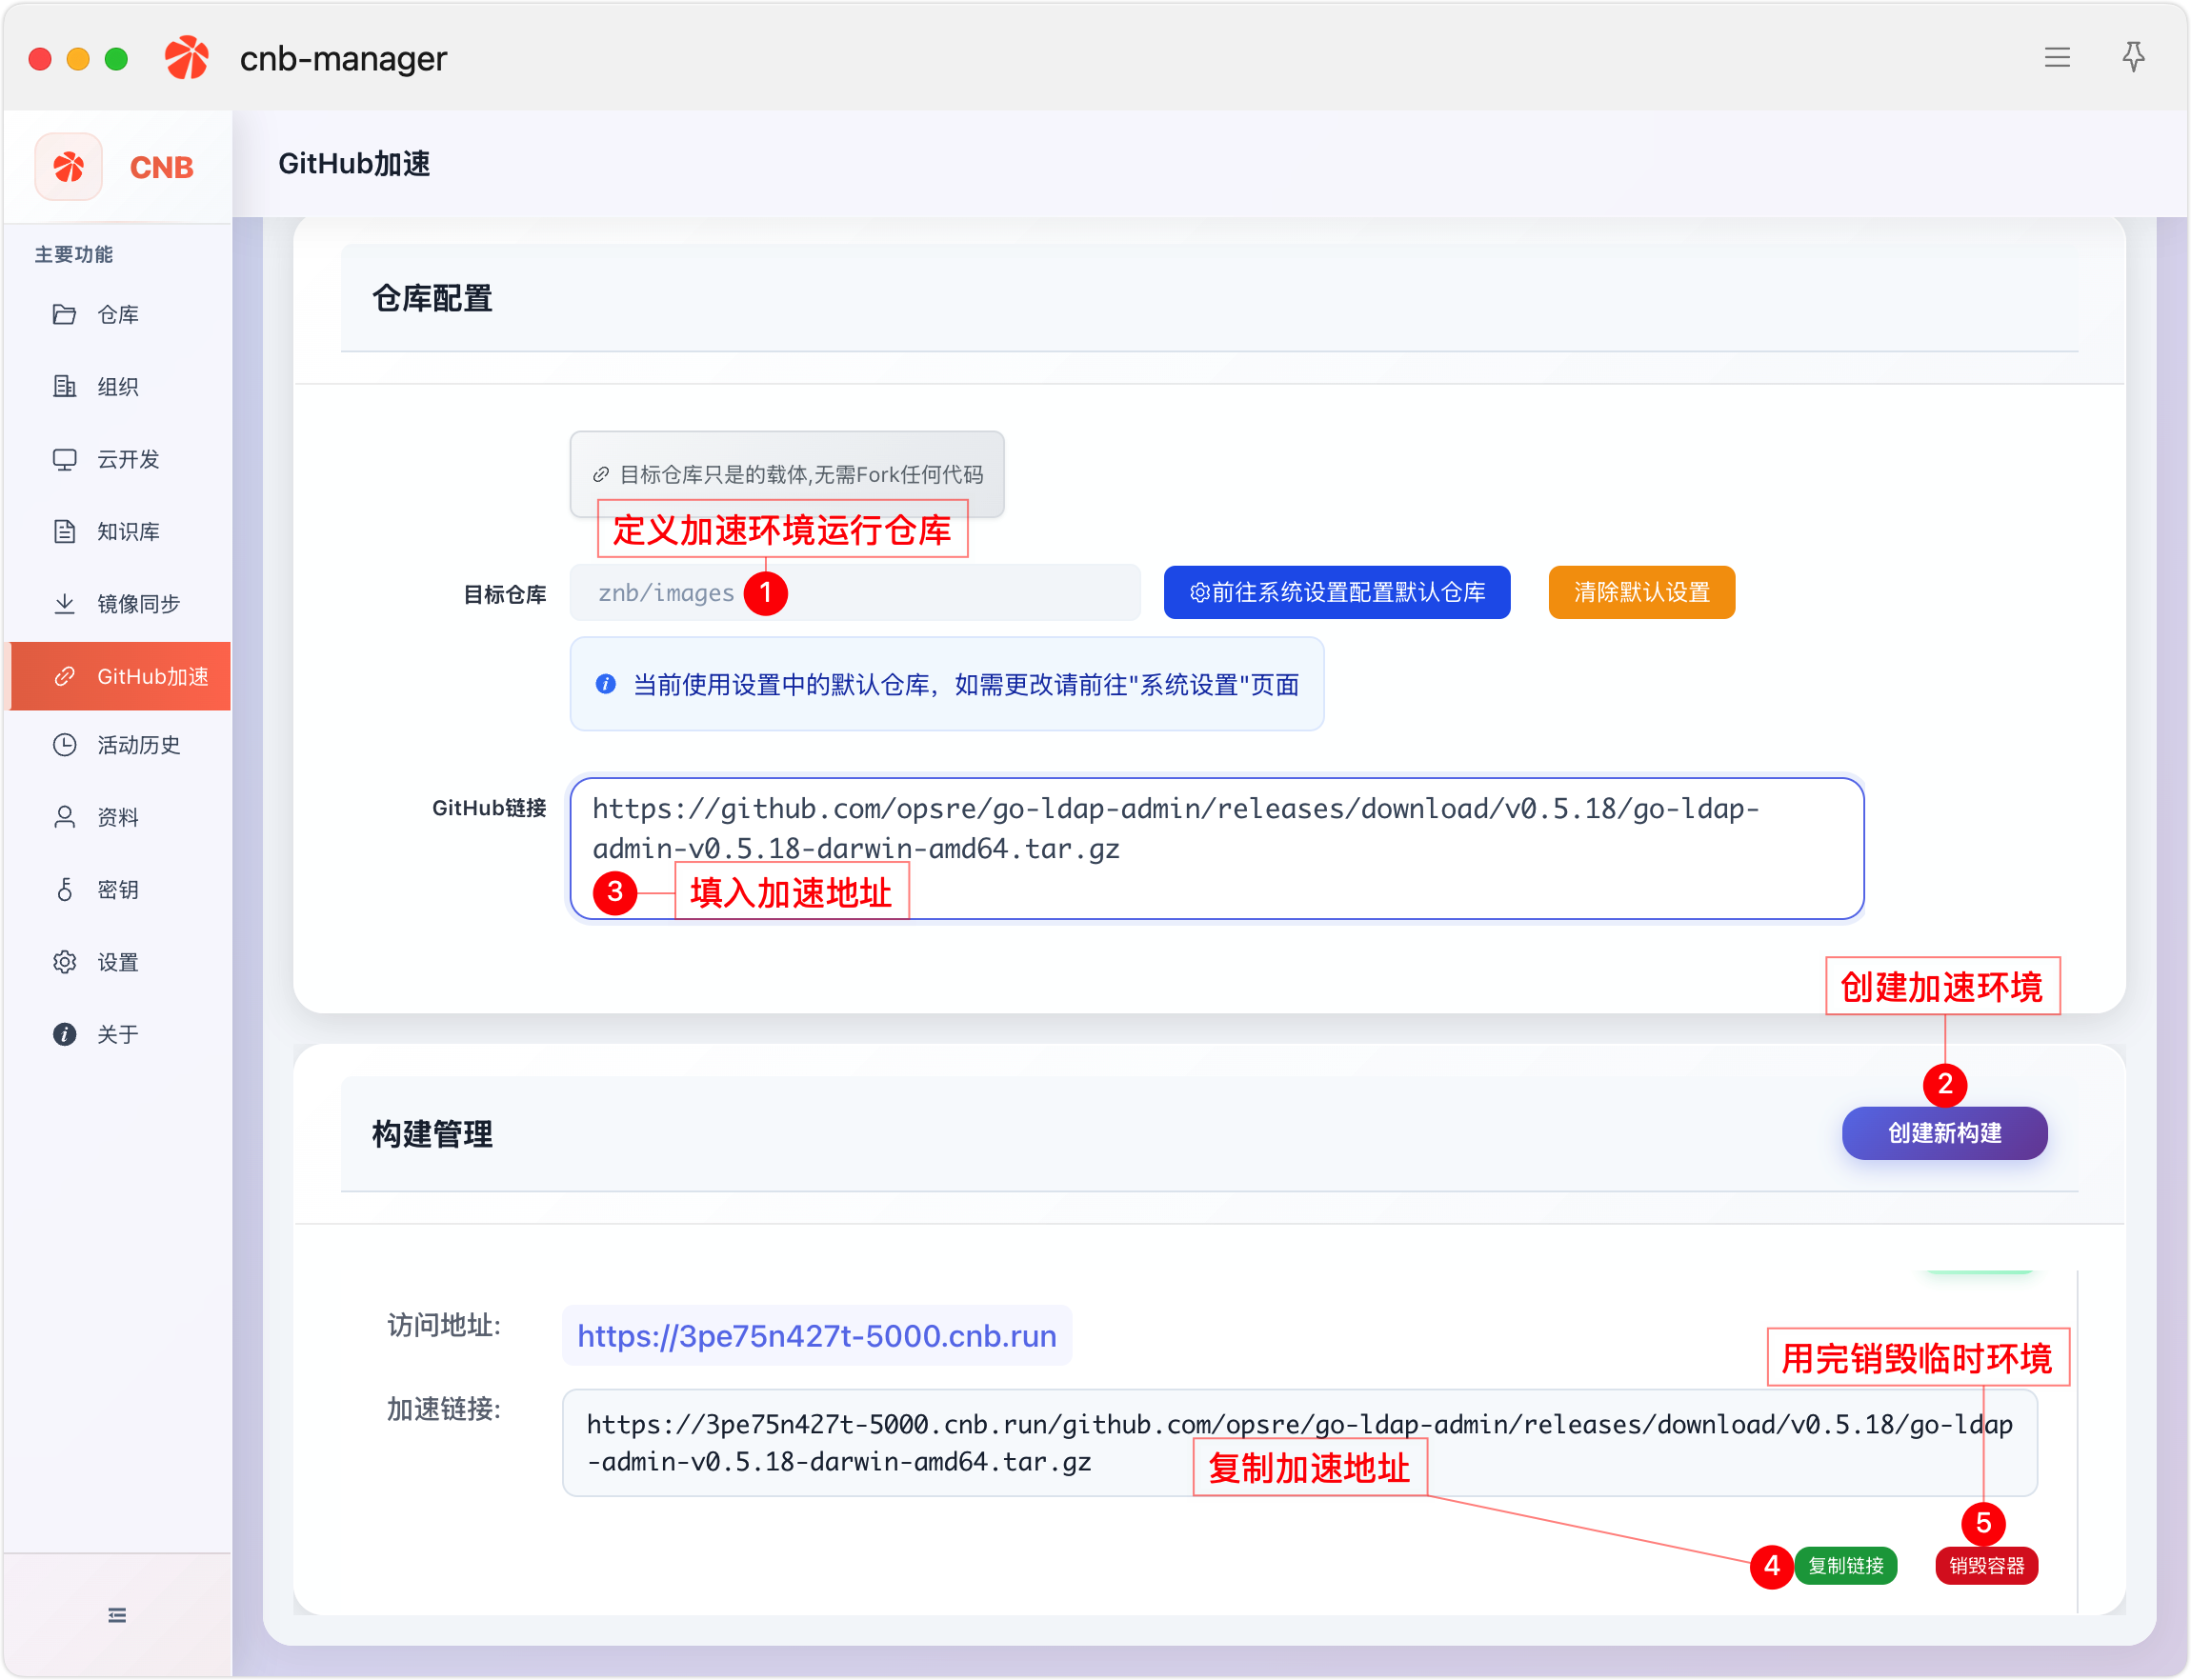The height and width of the screenshot is (1680, 2191).
Task: Click the monitor icon beside 云开发
Action: pos(65,460)
